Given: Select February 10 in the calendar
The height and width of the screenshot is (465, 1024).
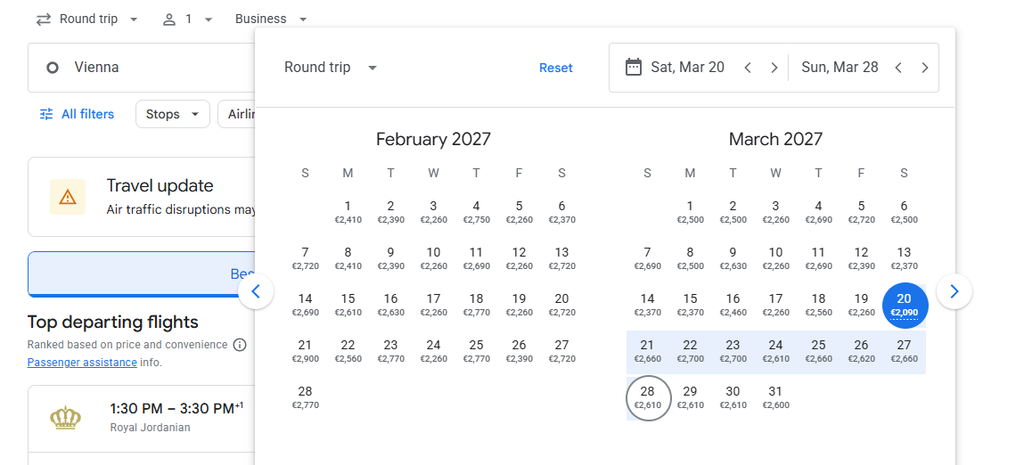Looking at the screenshot, I should (x=434, y=259).
